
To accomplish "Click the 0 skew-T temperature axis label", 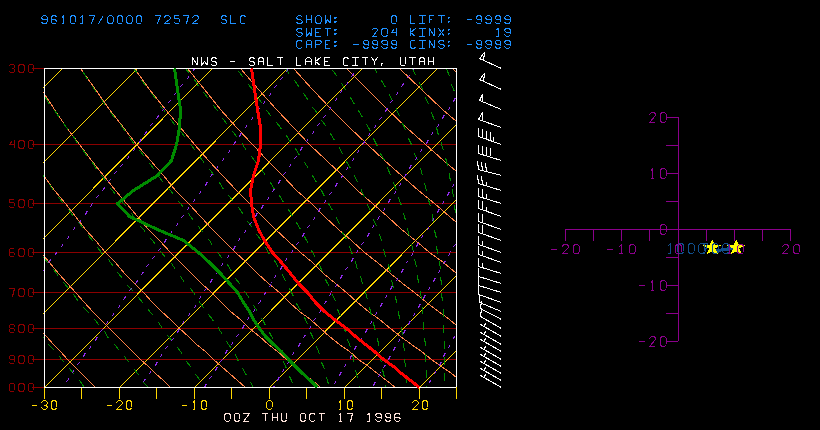I will tap(270, 405).
